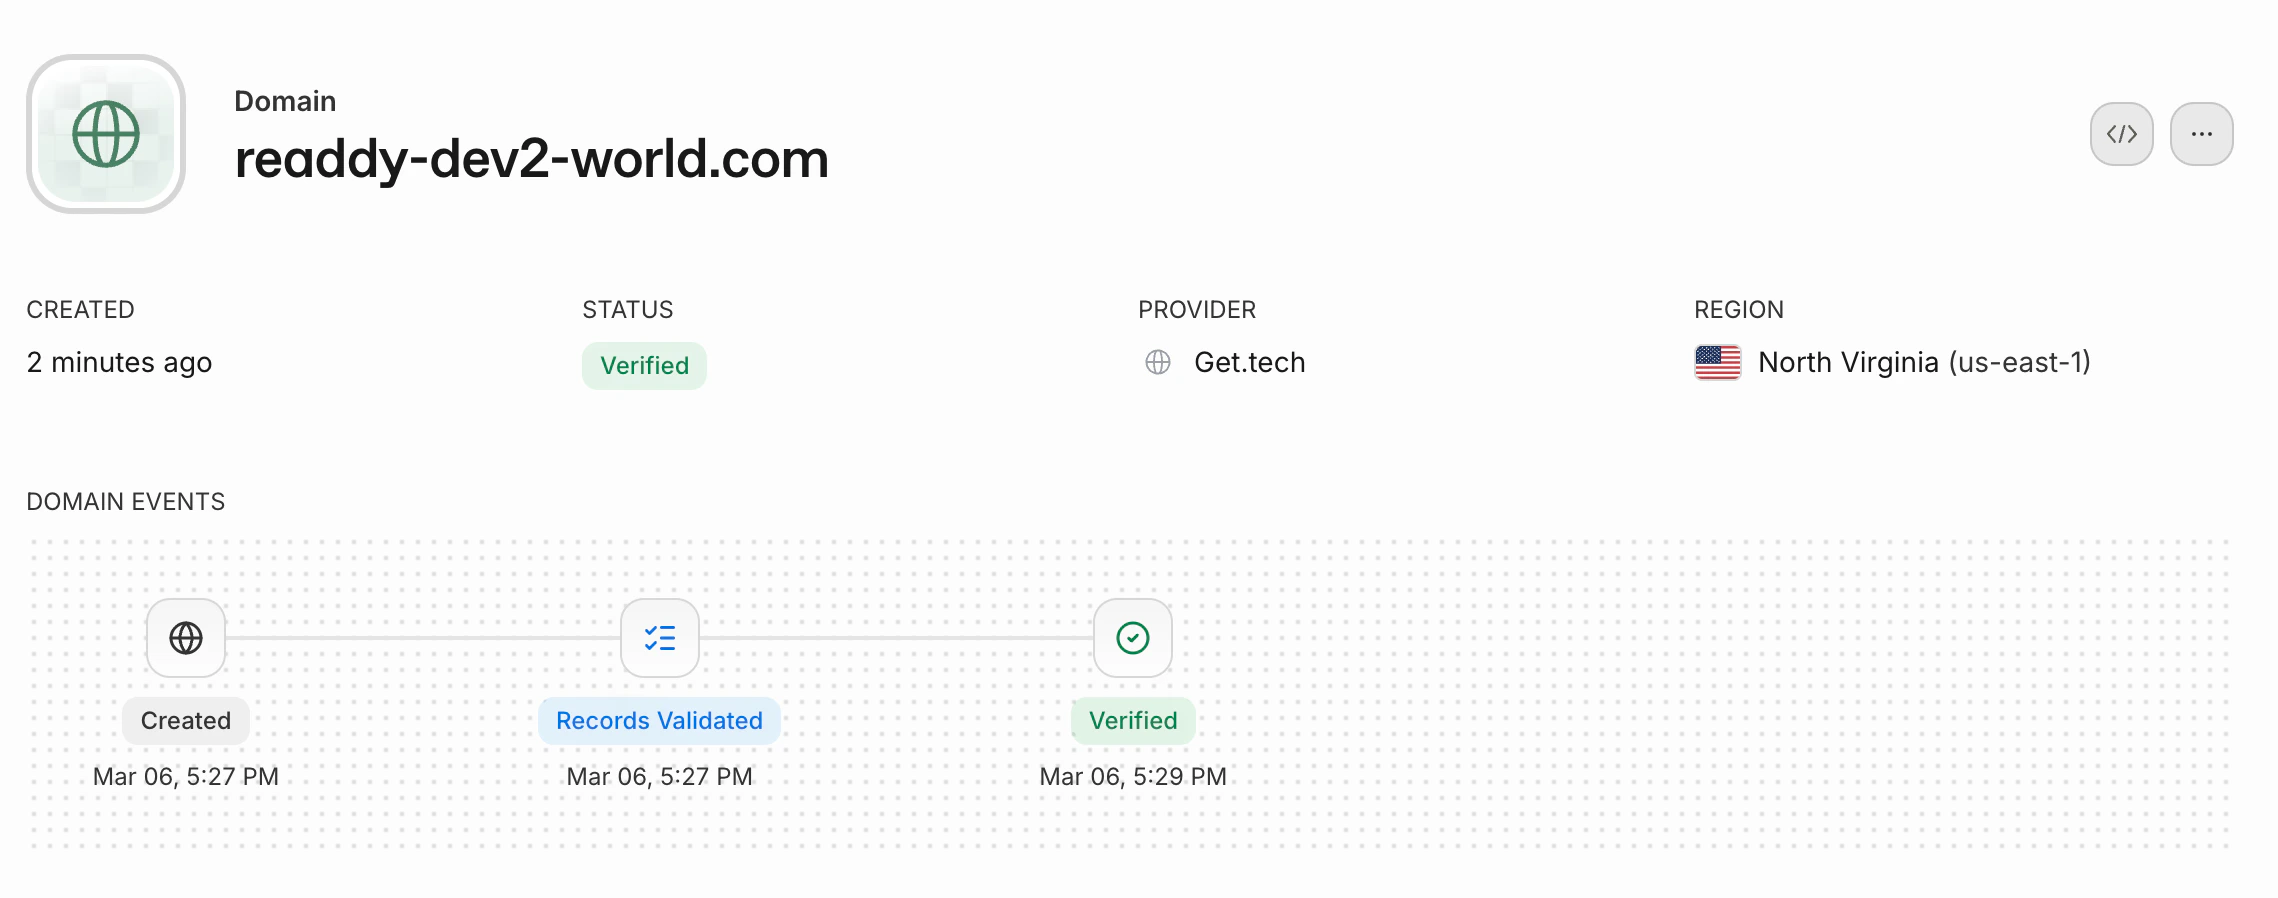
Task: Click the US flag icon in Region
Action: (x=1716, y=362)
